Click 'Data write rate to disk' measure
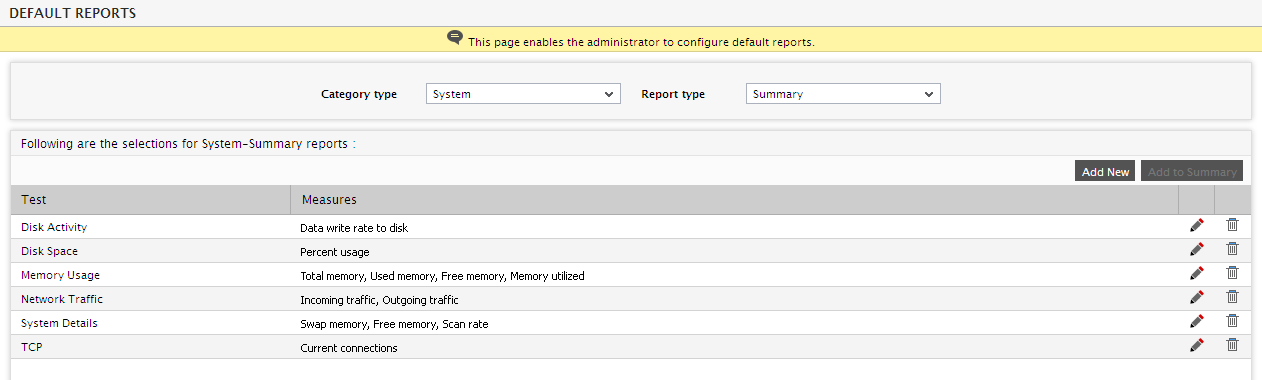 (x=354, y=228)
